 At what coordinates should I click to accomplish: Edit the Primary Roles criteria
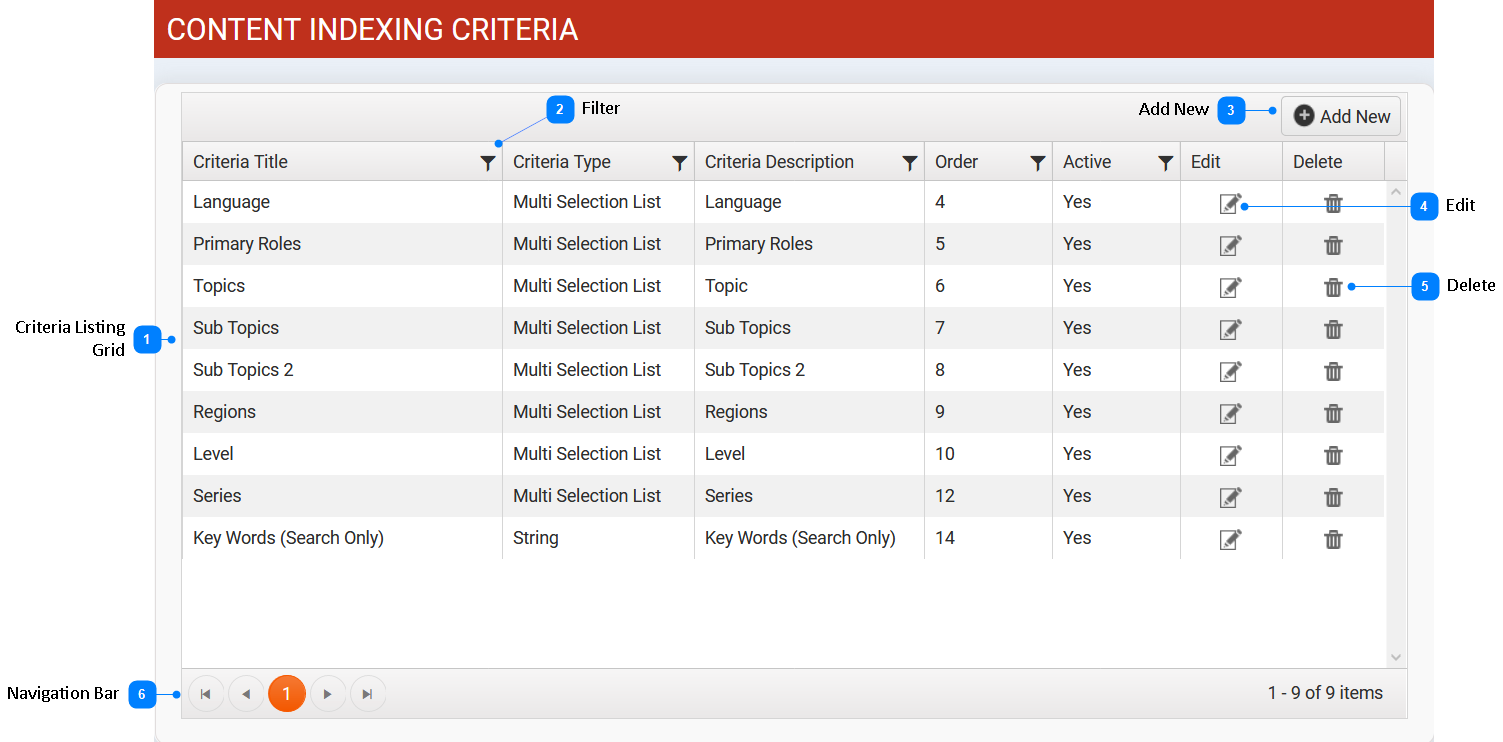[x=1230, y=246]
